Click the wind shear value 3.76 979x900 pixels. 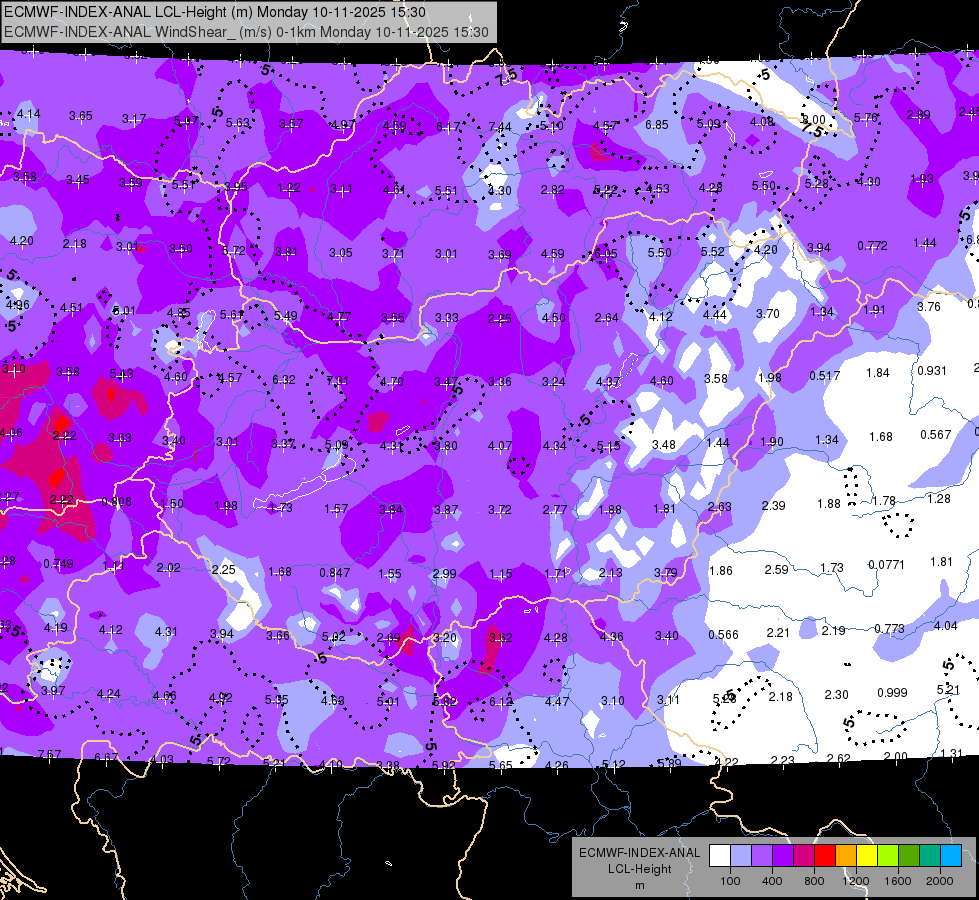[929, 307]
